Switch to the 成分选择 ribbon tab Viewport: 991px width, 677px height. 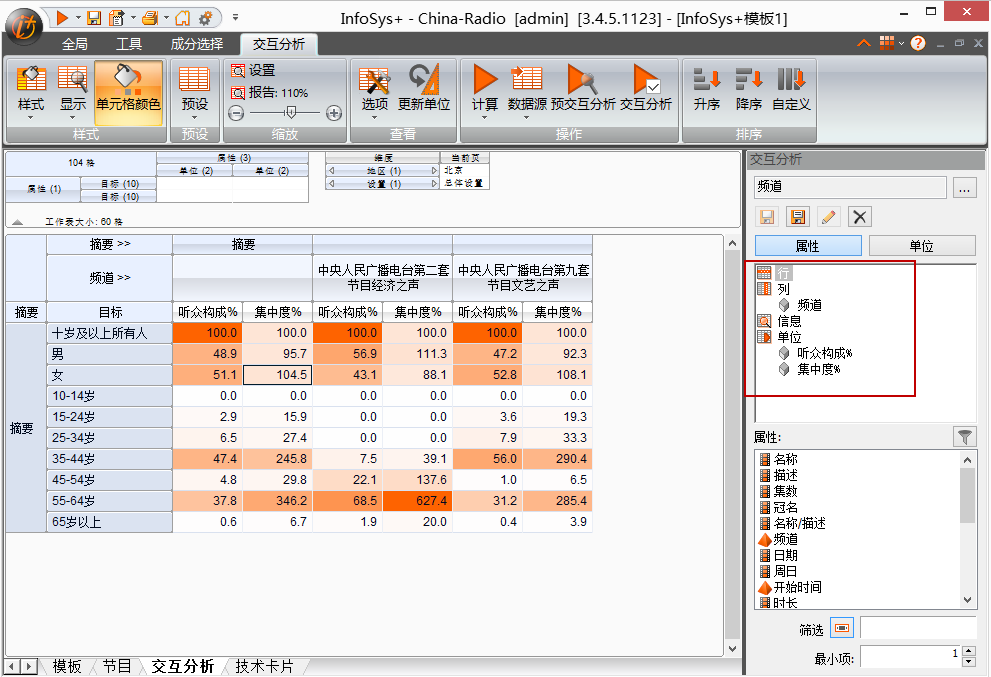[x=197, y=44]
